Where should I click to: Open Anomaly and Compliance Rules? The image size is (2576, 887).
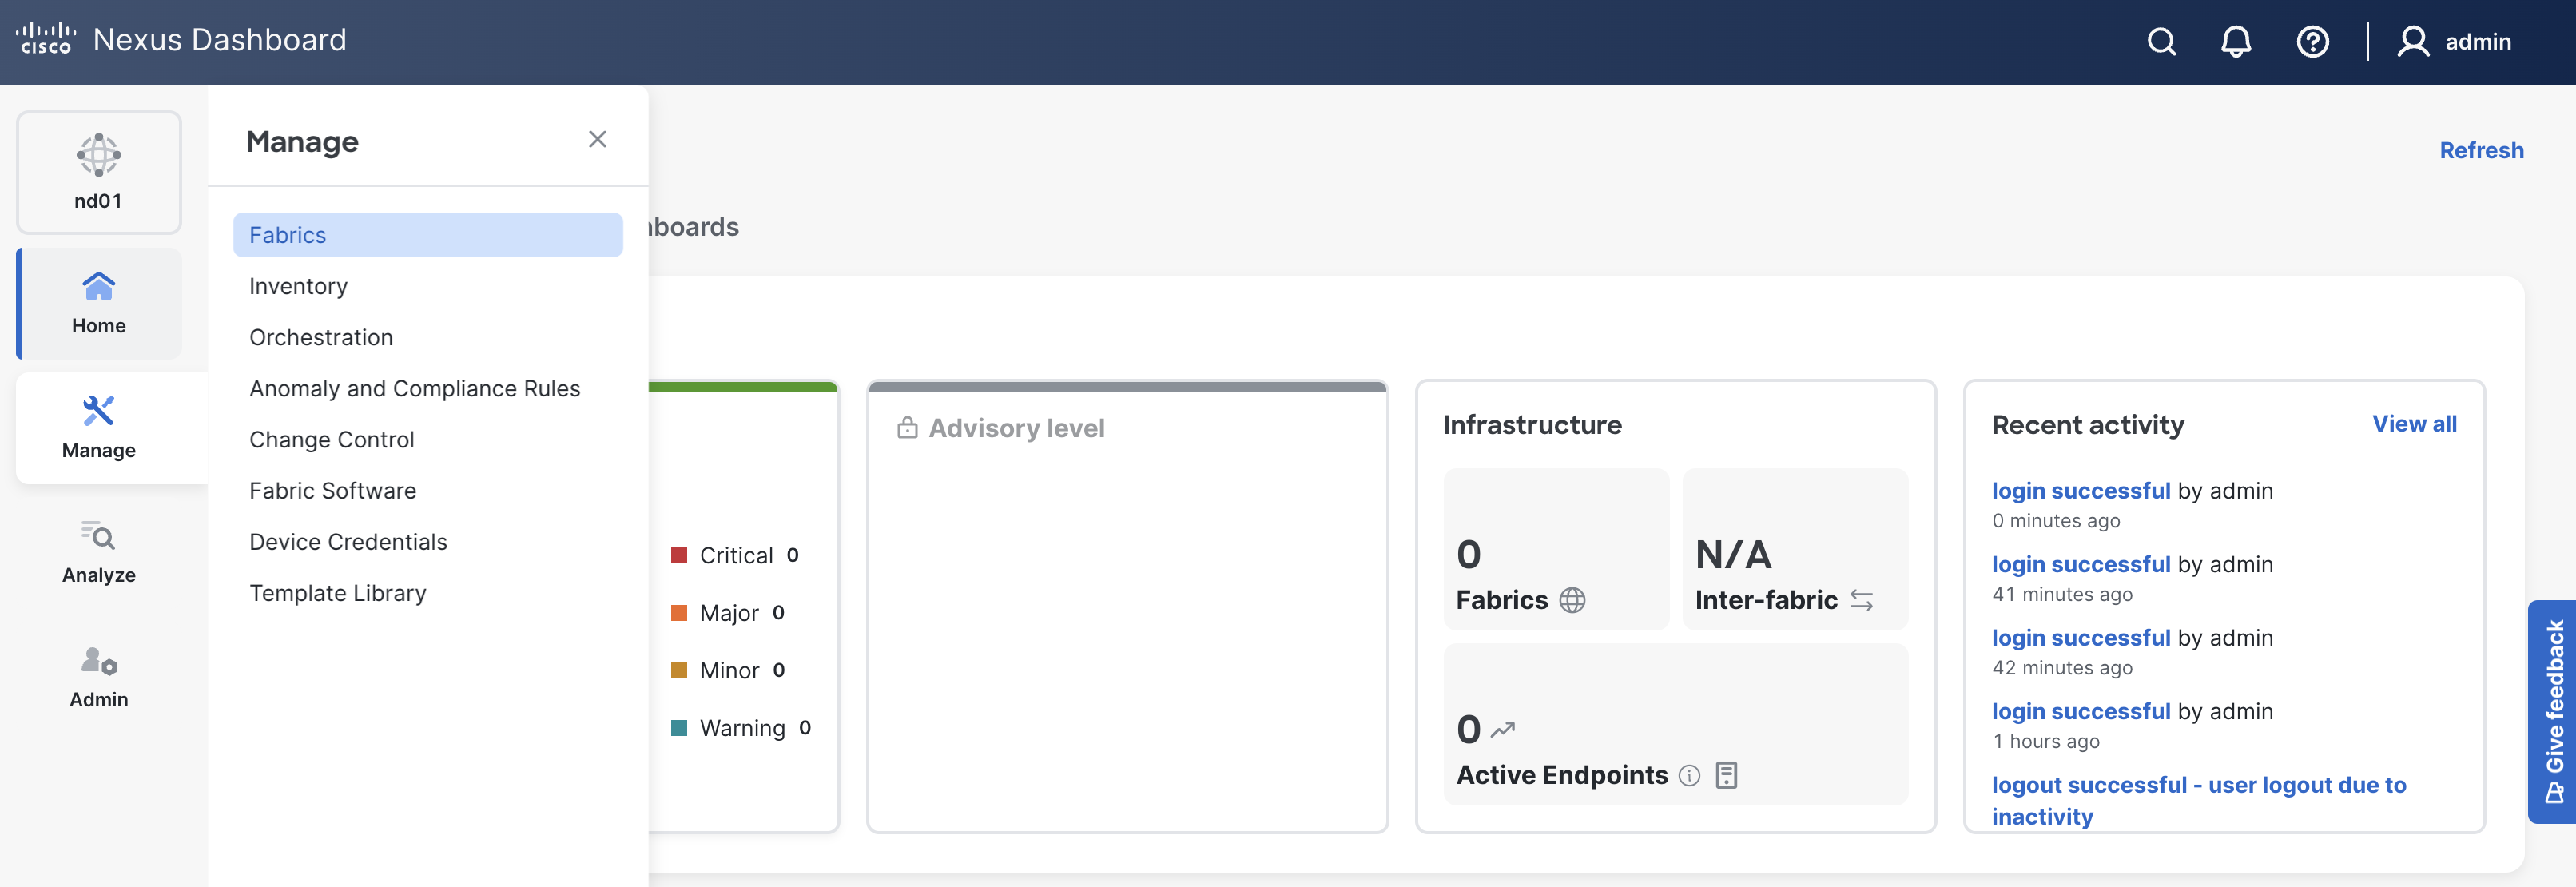(x=414, y=388)
